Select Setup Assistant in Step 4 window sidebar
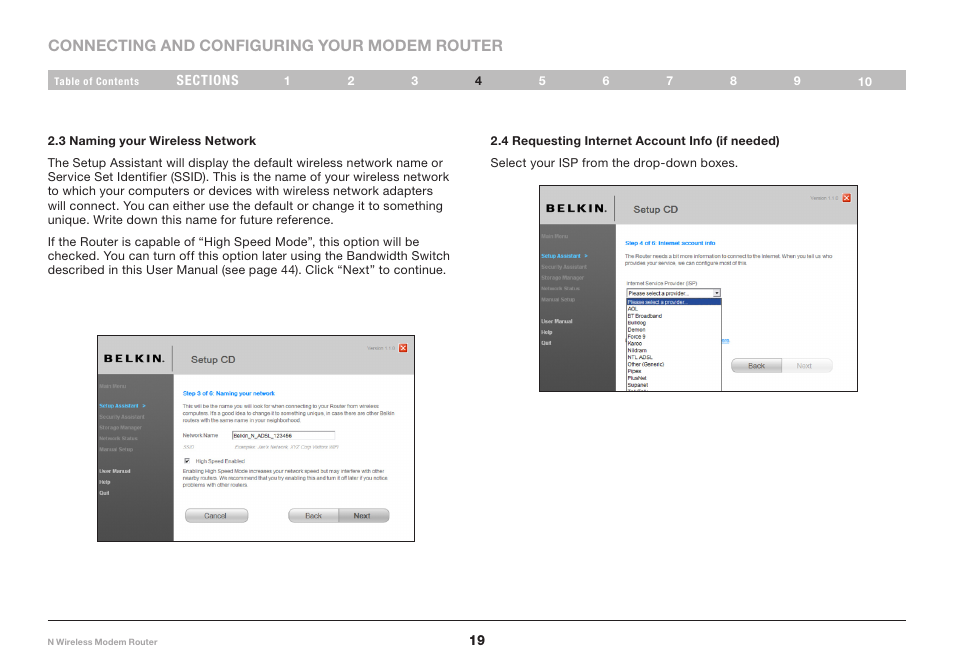 tap(565, 256)
